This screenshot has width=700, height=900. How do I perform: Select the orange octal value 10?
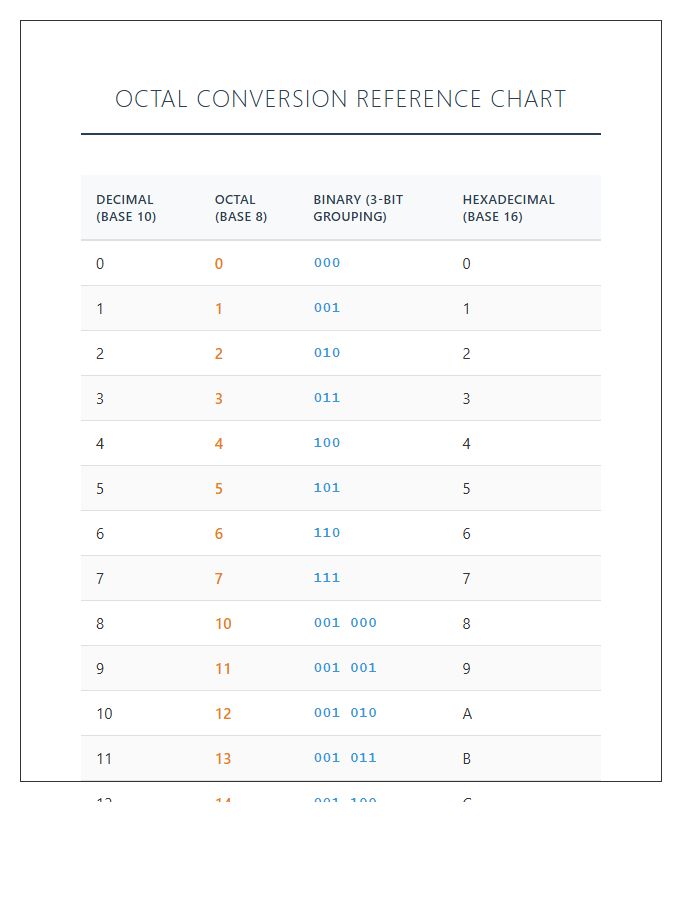pos(223,624)
